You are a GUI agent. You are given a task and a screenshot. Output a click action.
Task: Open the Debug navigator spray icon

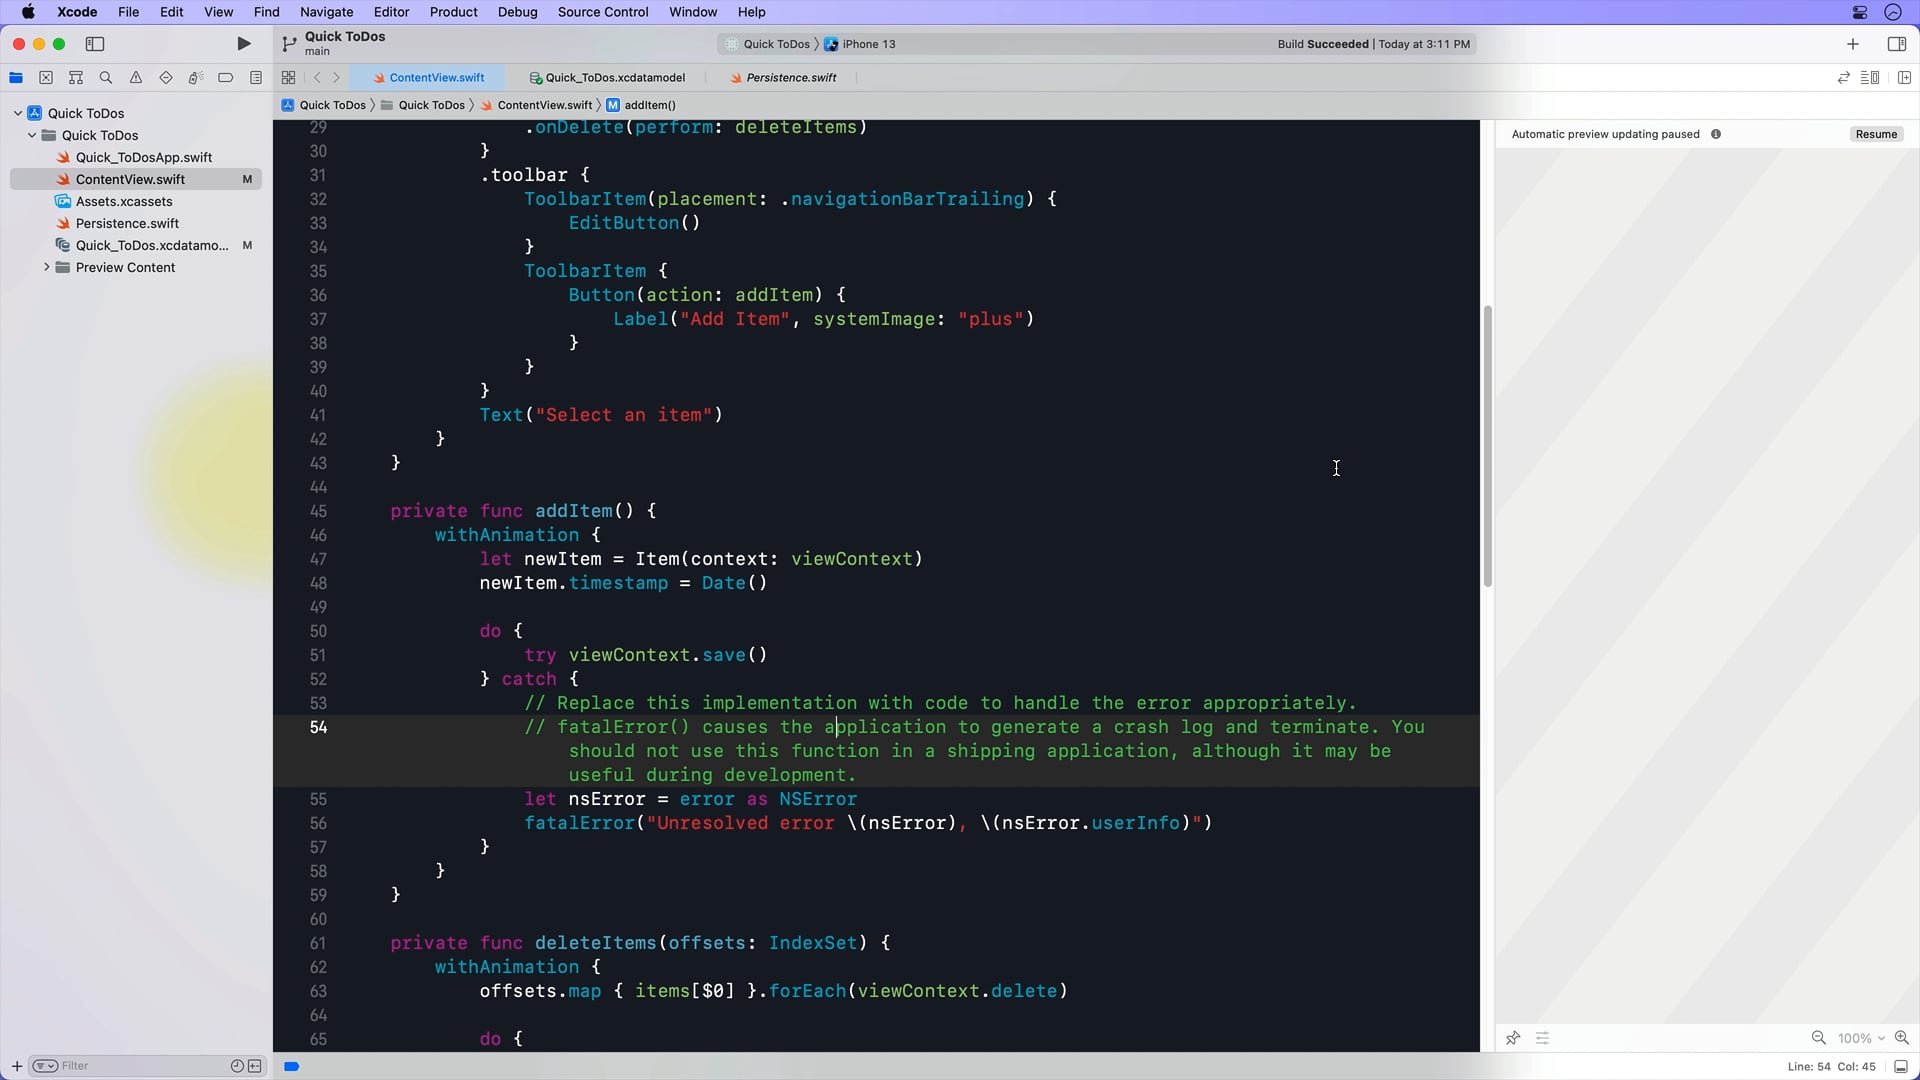click(196, 78)
